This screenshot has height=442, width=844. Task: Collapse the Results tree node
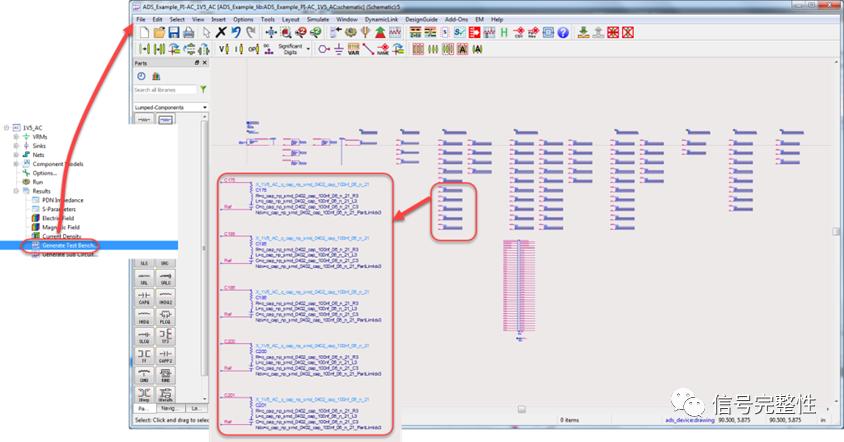pos(16,190)
